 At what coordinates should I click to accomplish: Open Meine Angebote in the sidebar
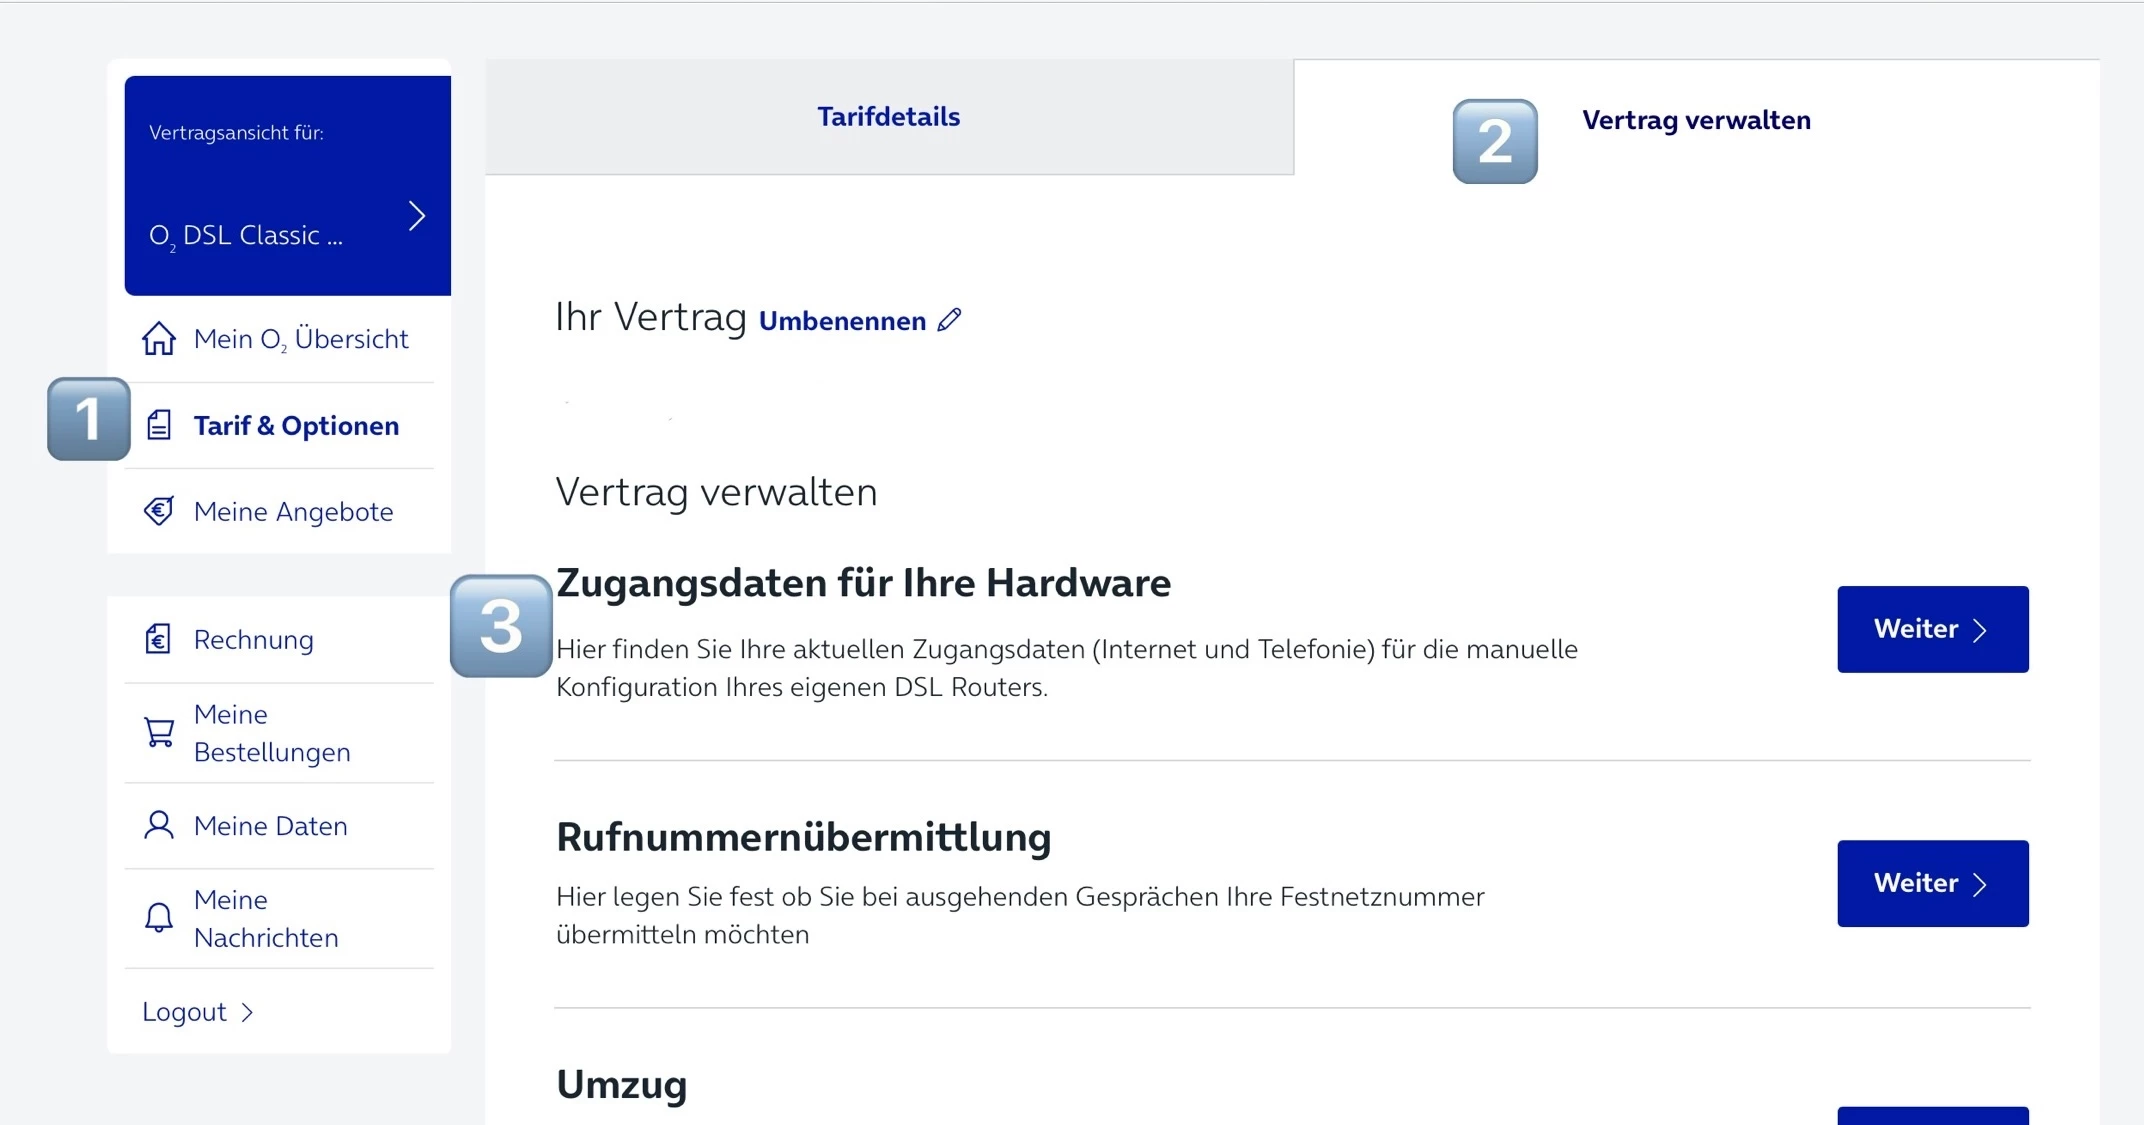pos(293,512)
